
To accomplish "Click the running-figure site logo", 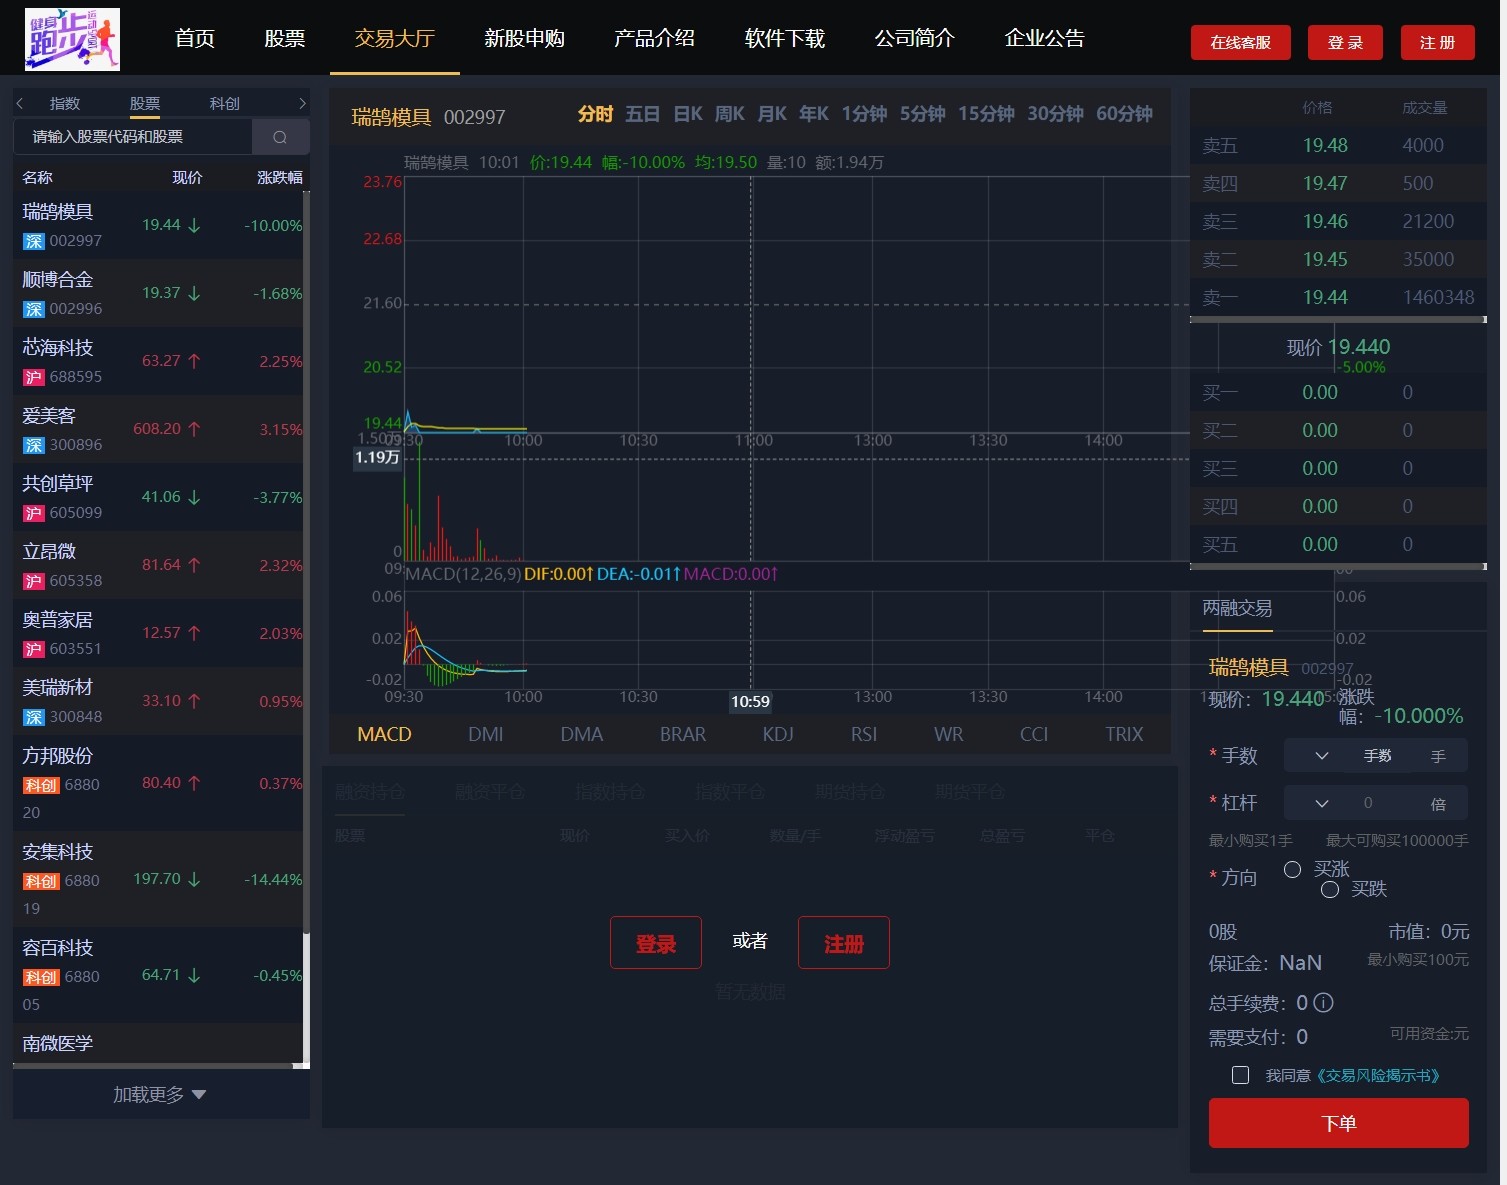I will click(72, 39).
